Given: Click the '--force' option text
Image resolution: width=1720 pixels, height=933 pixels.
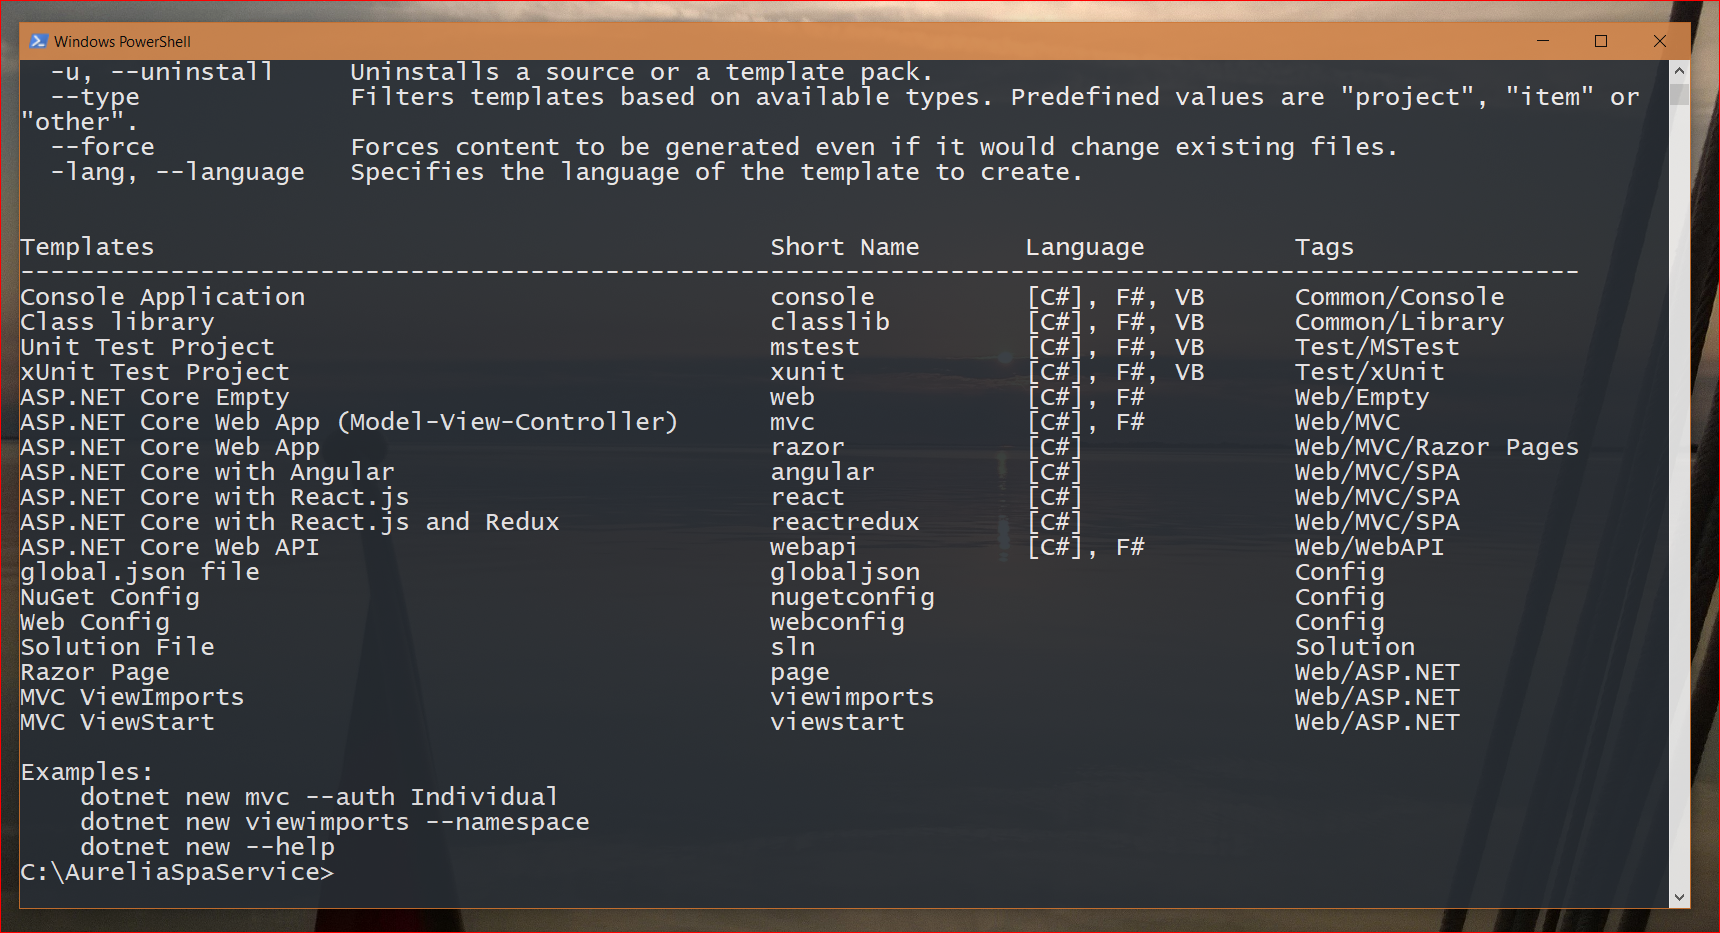Looking at the screenshot, I should (x=103, y=147).
